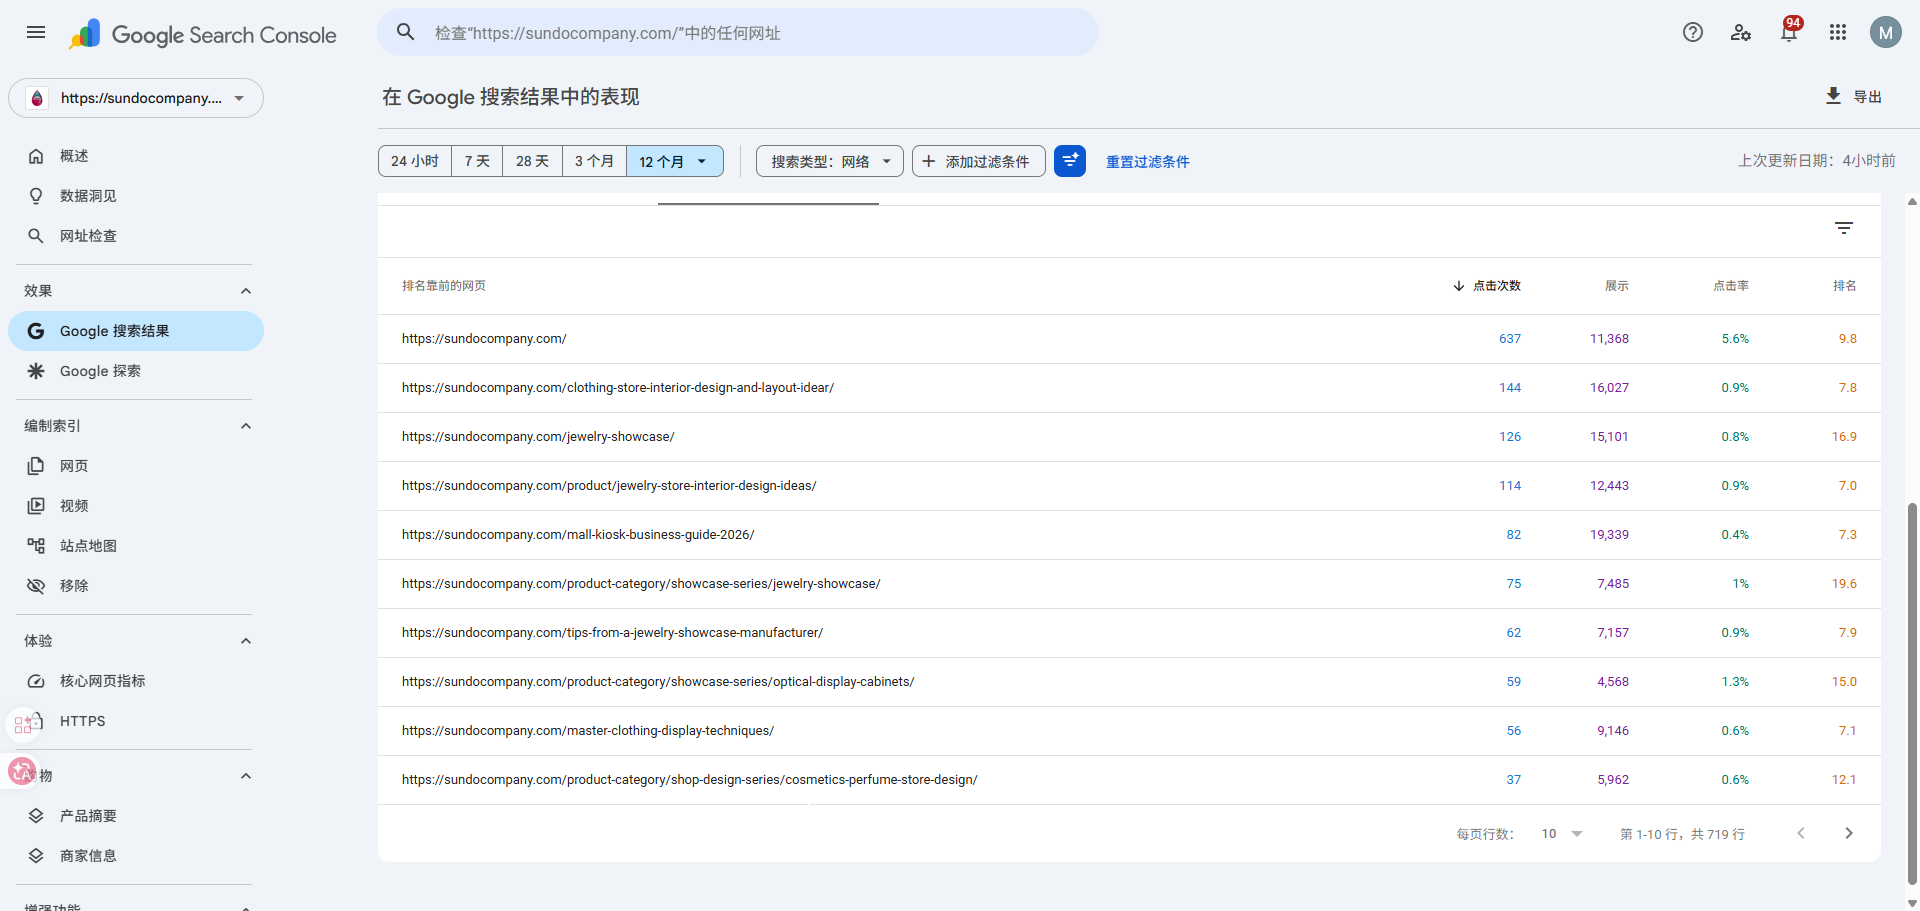Click the search magnifier icon in URL bar
The image size is (1920, 911).
pos(405,33)
